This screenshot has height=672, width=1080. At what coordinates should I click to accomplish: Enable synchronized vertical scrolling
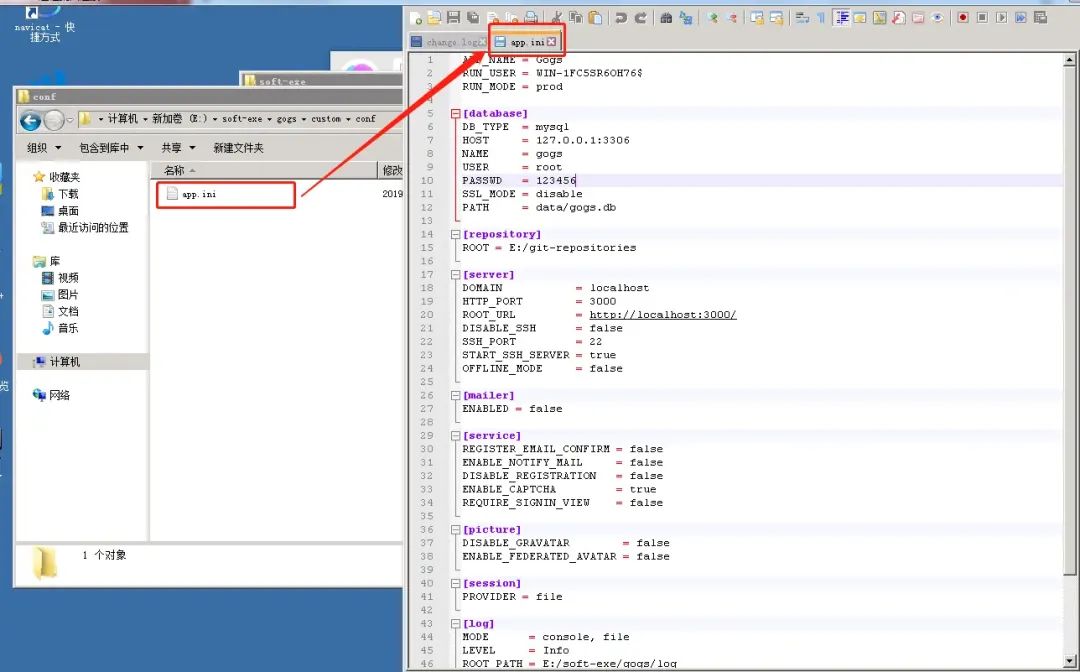[x=757, y=18]
